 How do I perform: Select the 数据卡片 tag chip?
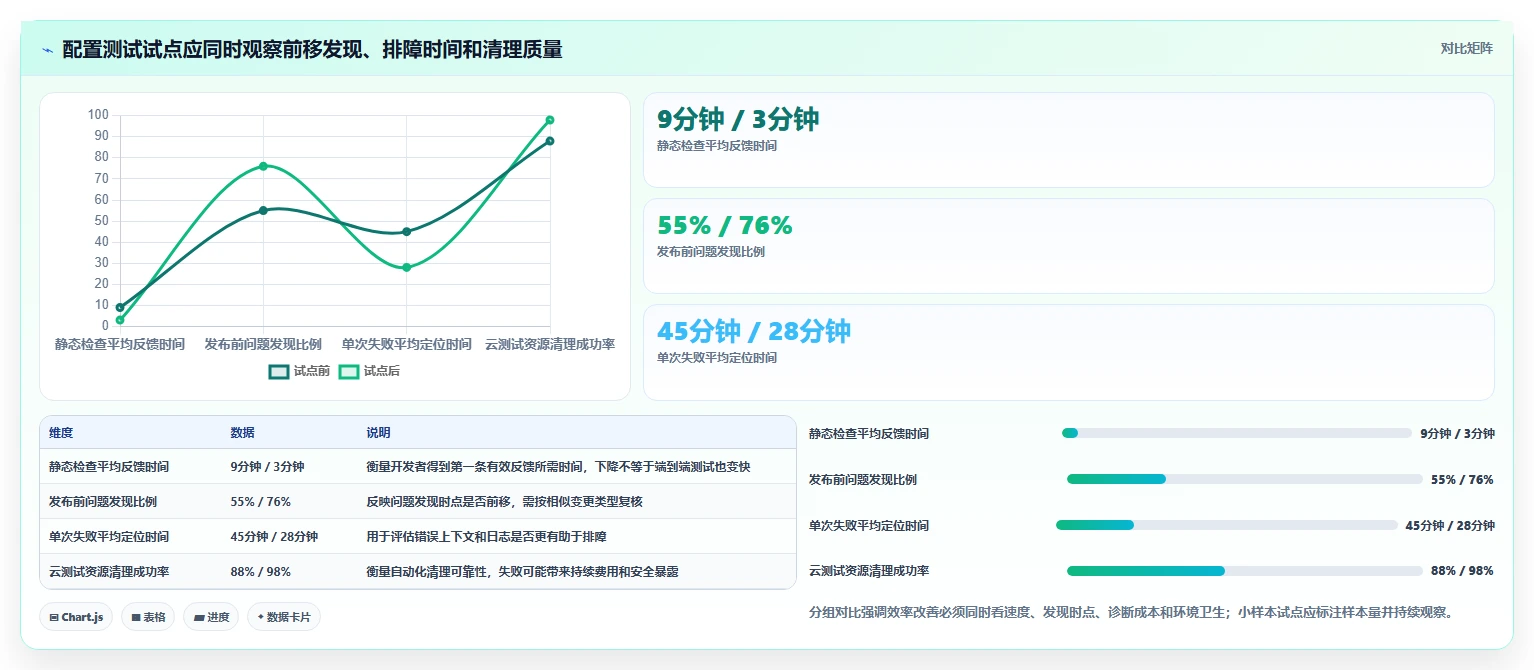[284, 617]
